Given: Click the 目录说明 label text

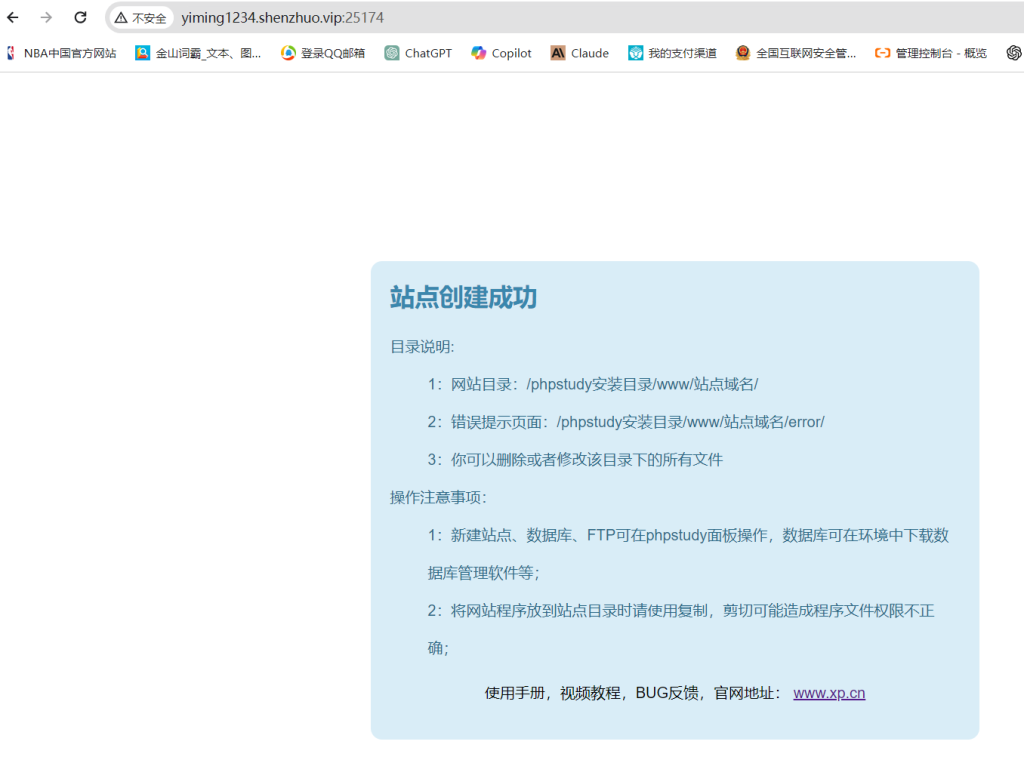Looking at the screenshot, I should [x=422, y=347].
